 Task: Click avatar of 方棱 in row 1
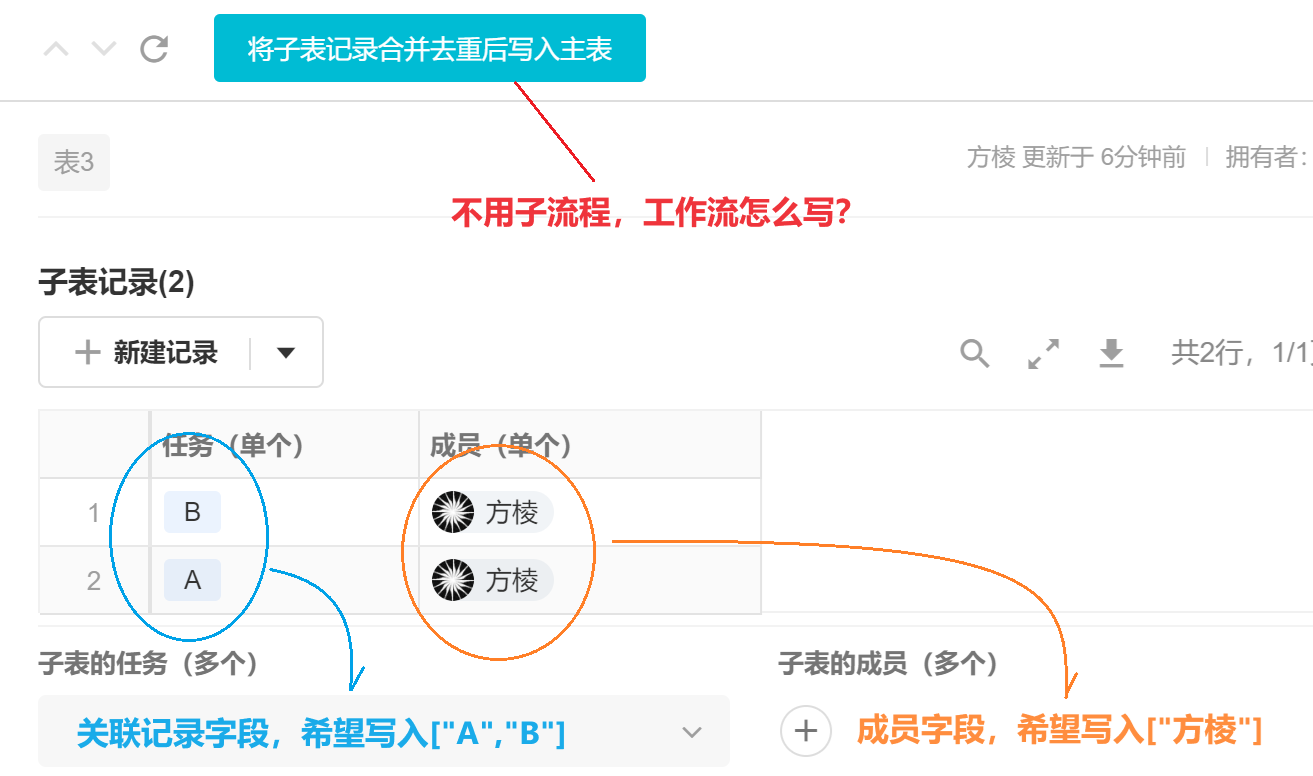(x=453, y=513)
